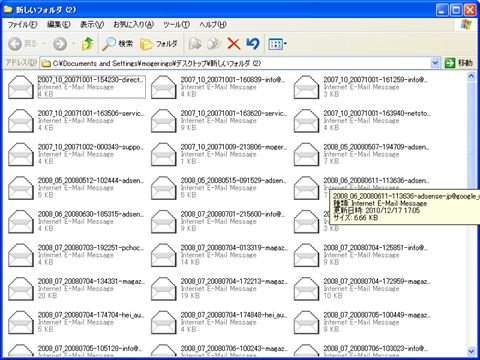Open the Tools (ツール) menu
Screen dimensions: 480x360
coord(176,24)
